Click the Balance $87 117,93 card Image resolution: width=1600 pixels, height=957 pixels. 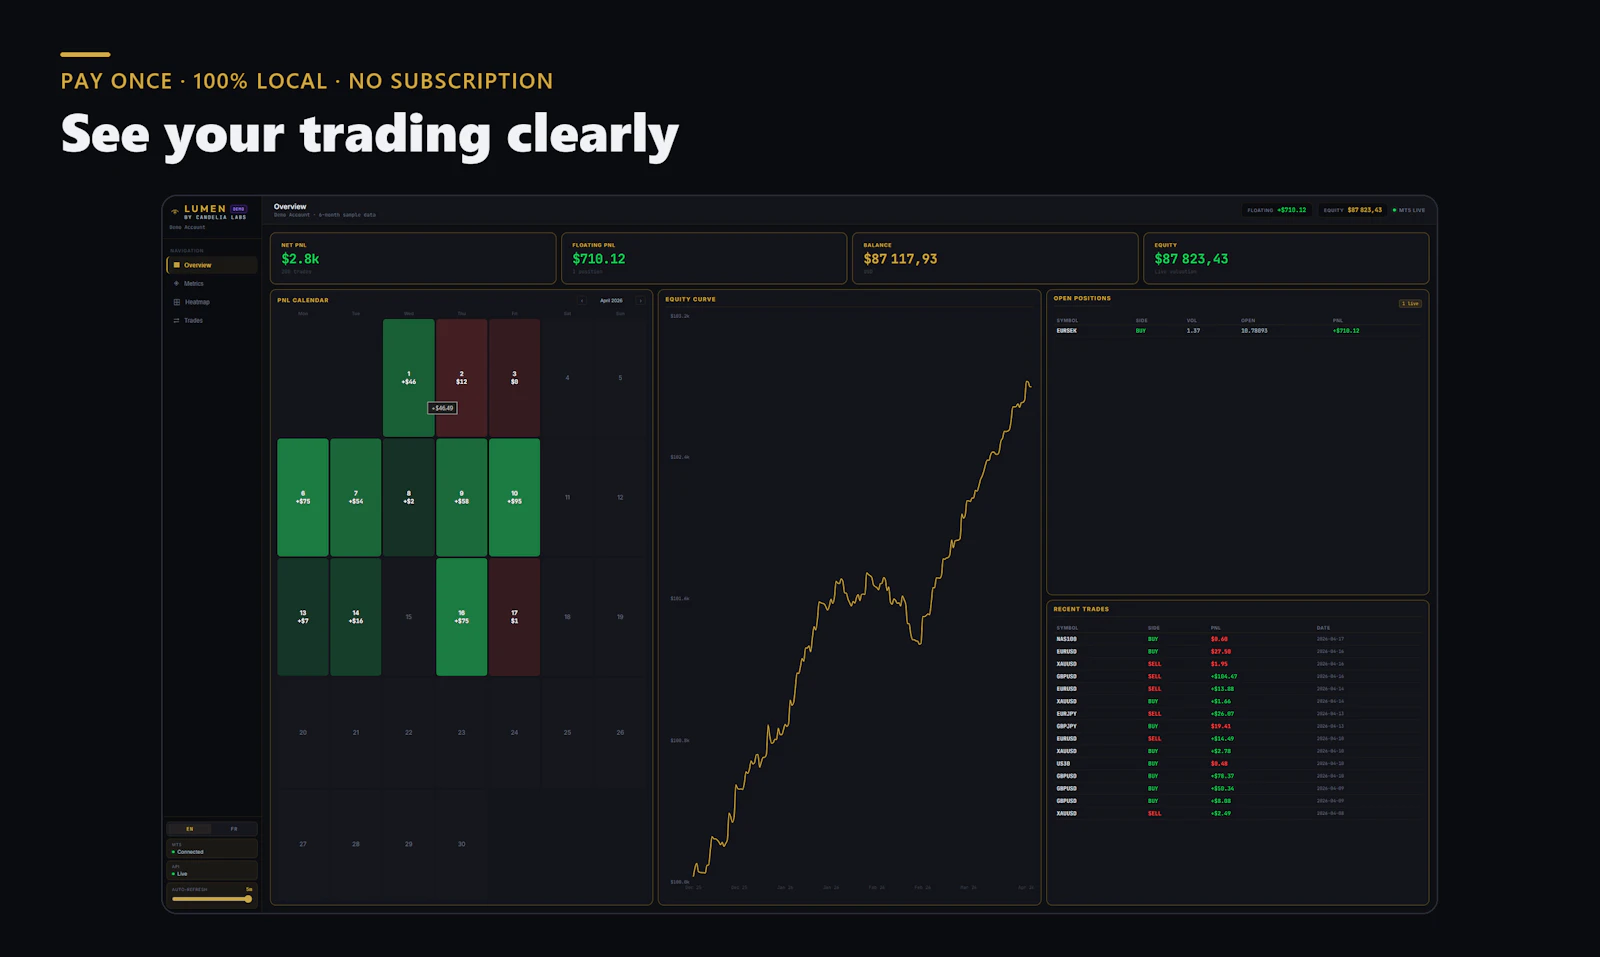995,259
